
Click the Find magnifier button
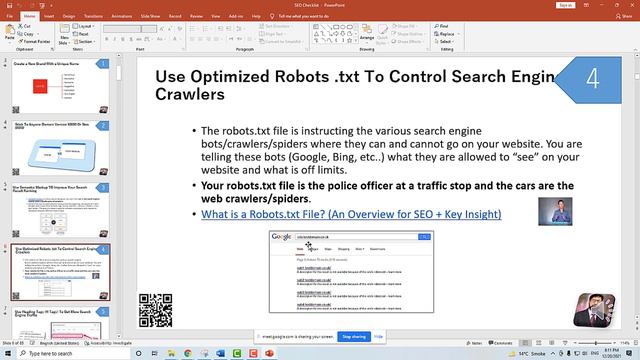[x=441, y=26]
